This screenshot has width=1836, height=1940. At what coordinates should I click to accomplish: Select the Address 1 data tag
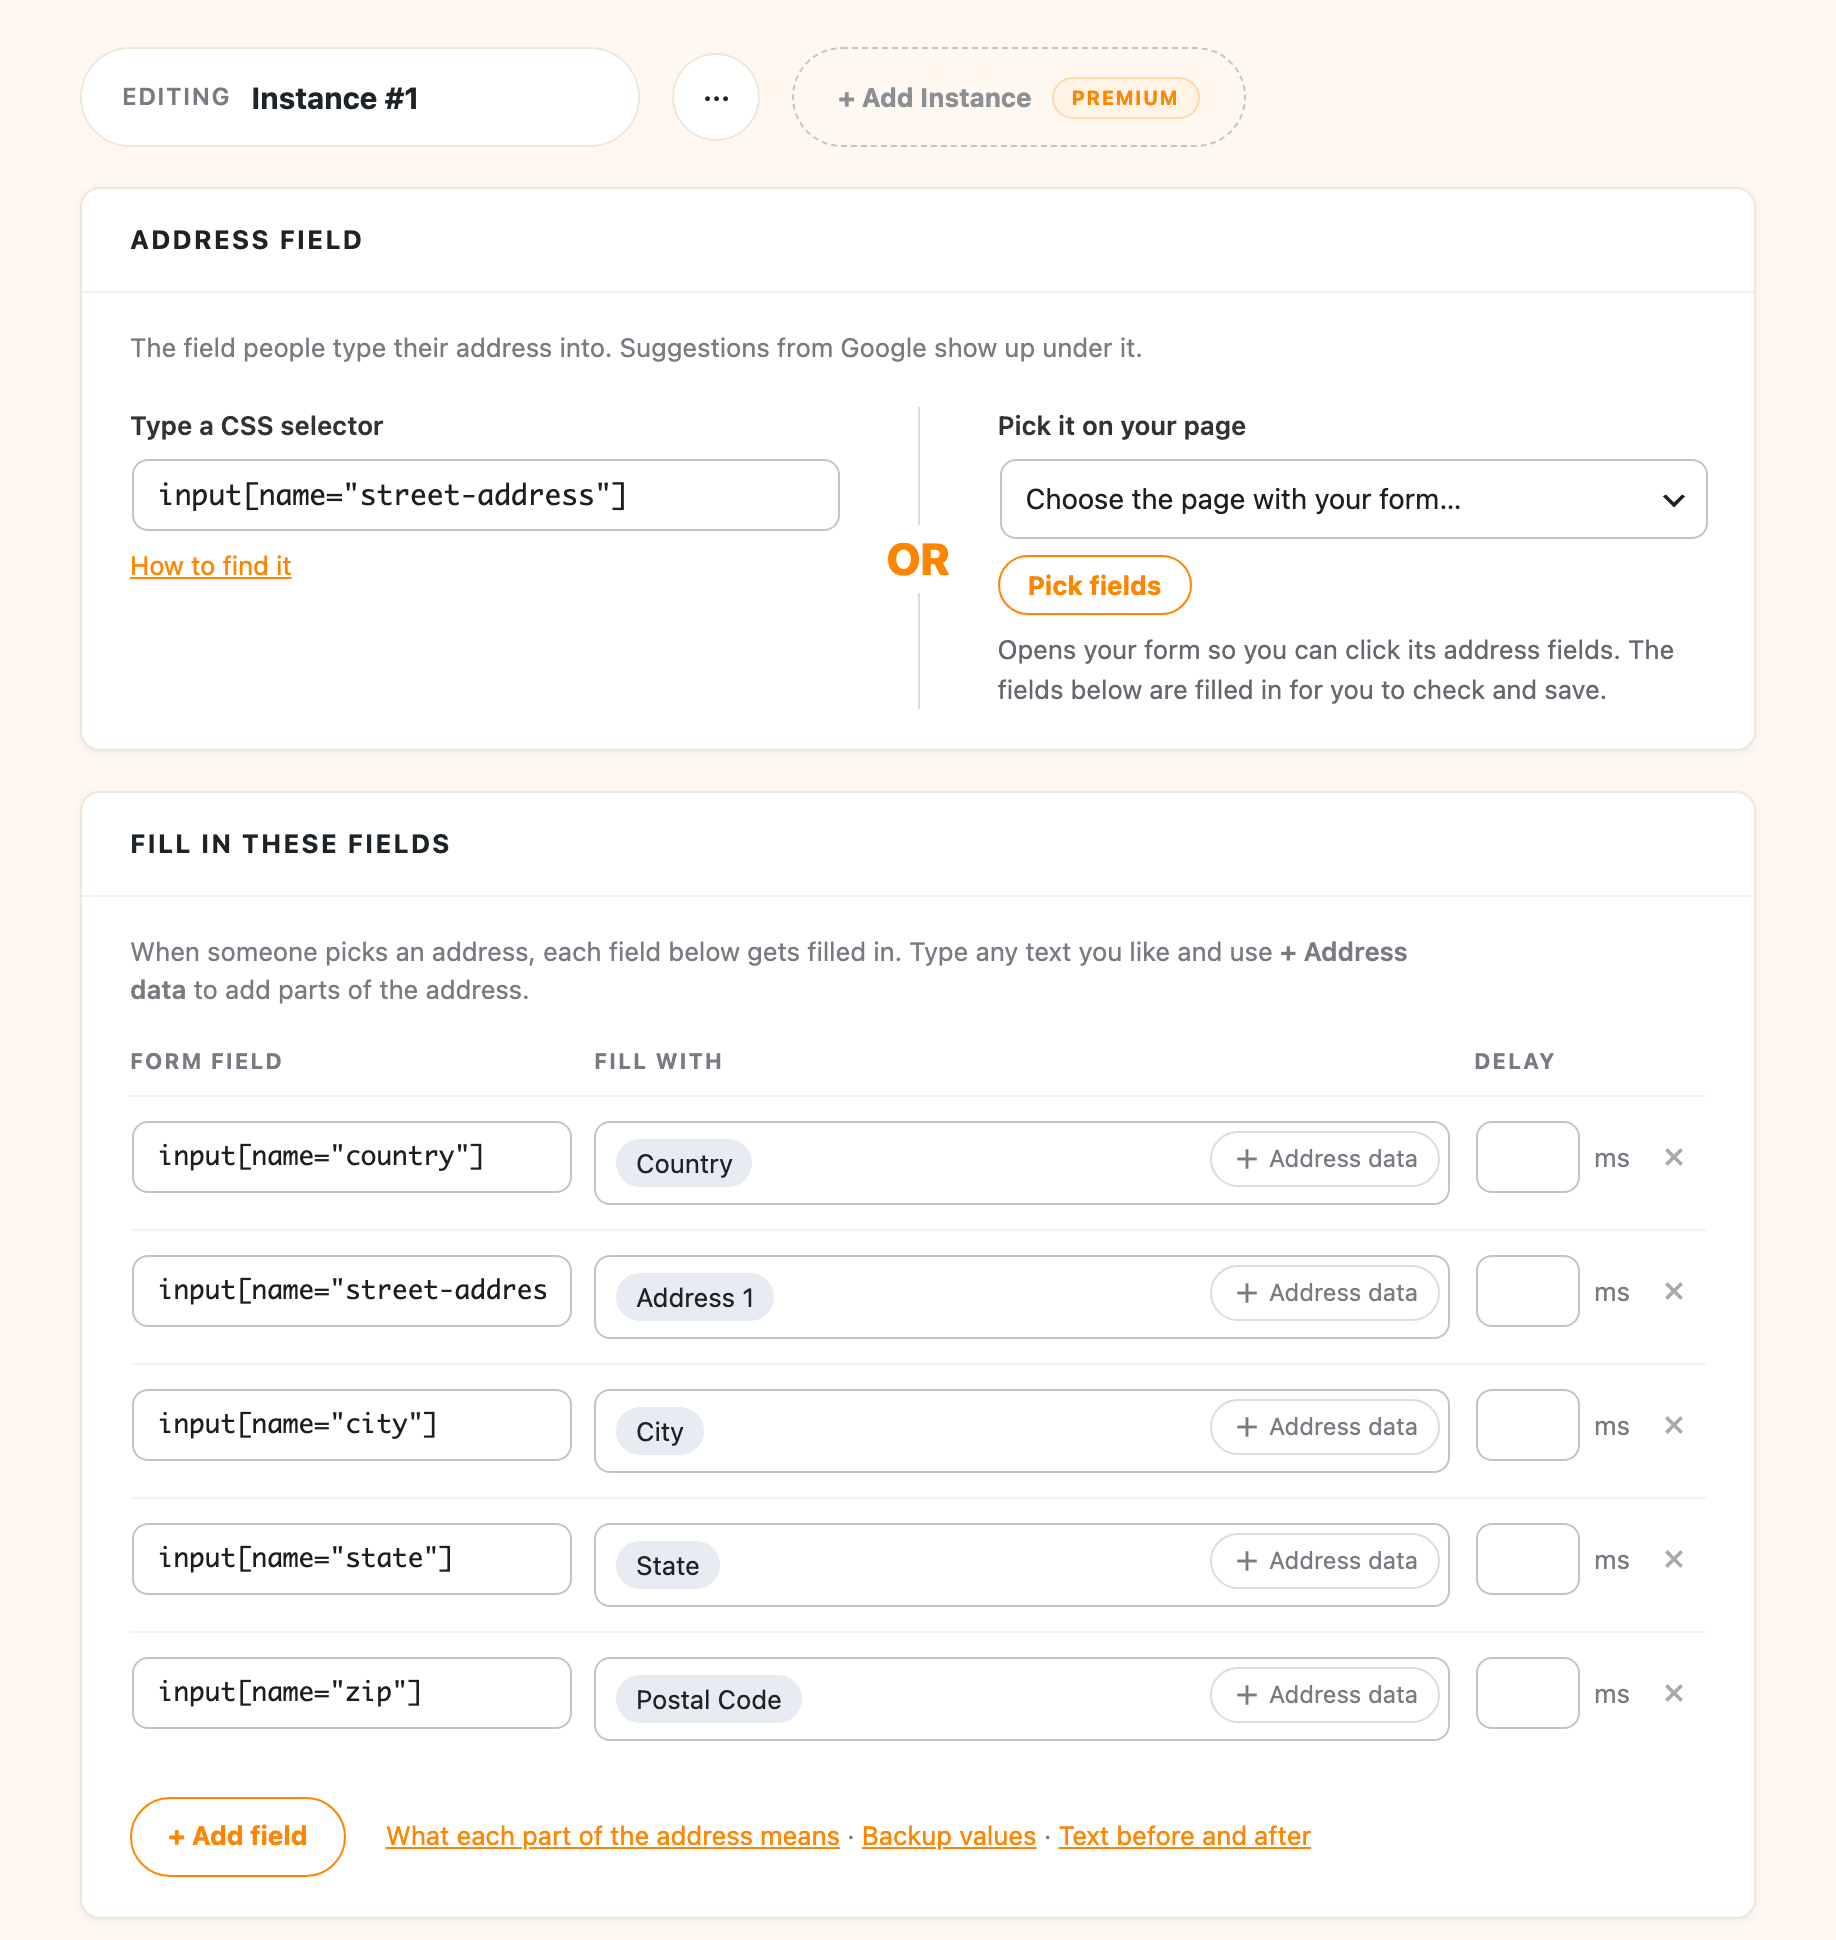coord(695,1298)
